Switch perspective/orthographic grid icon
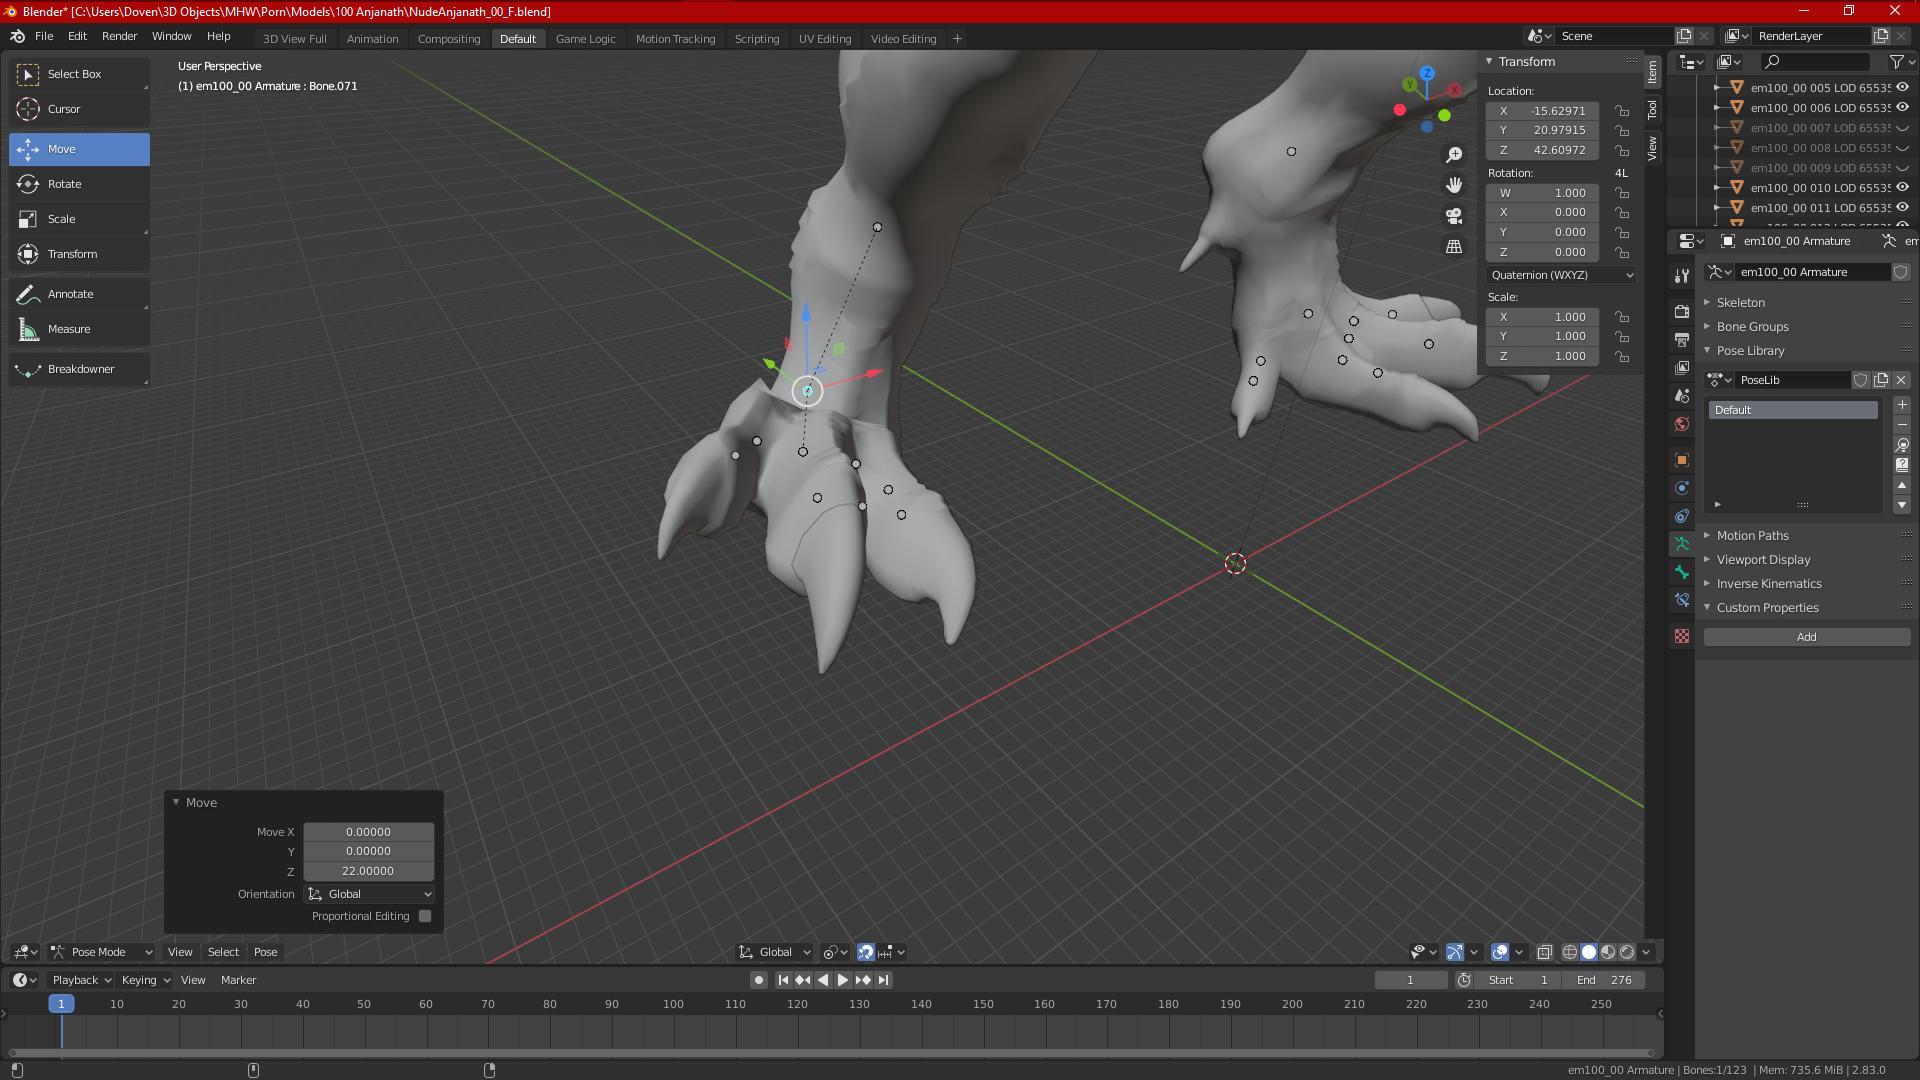This screenshot has width=1920, height=1080. tap(1454, 246)
